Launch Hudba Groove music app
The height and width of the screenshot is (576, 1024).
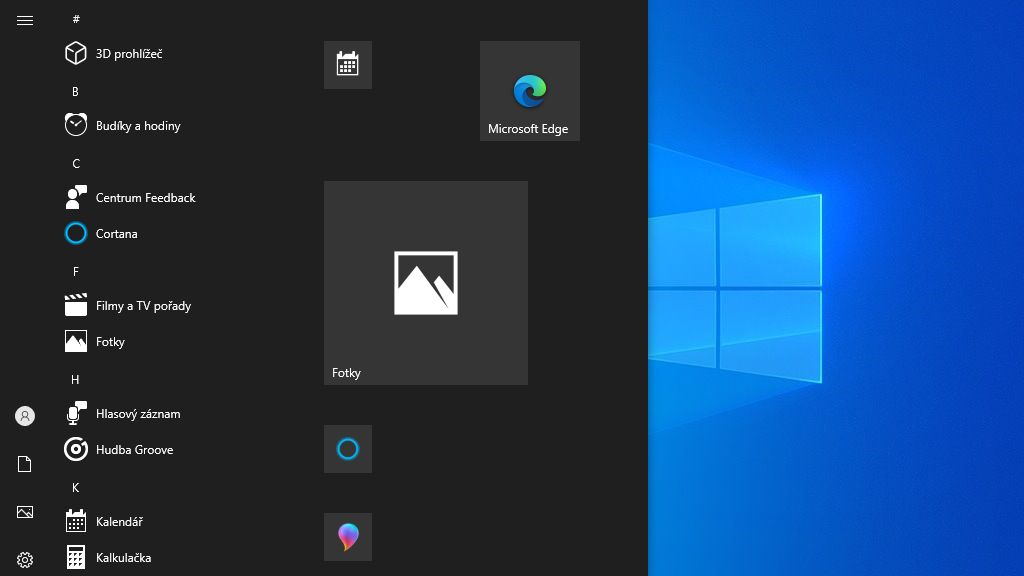[x=134, y=450]
